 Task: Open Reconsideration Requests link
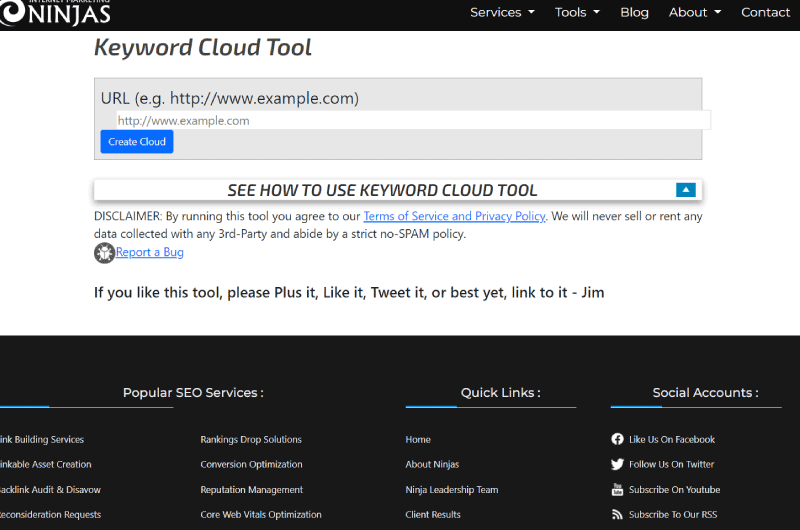[x=51, y=514]
